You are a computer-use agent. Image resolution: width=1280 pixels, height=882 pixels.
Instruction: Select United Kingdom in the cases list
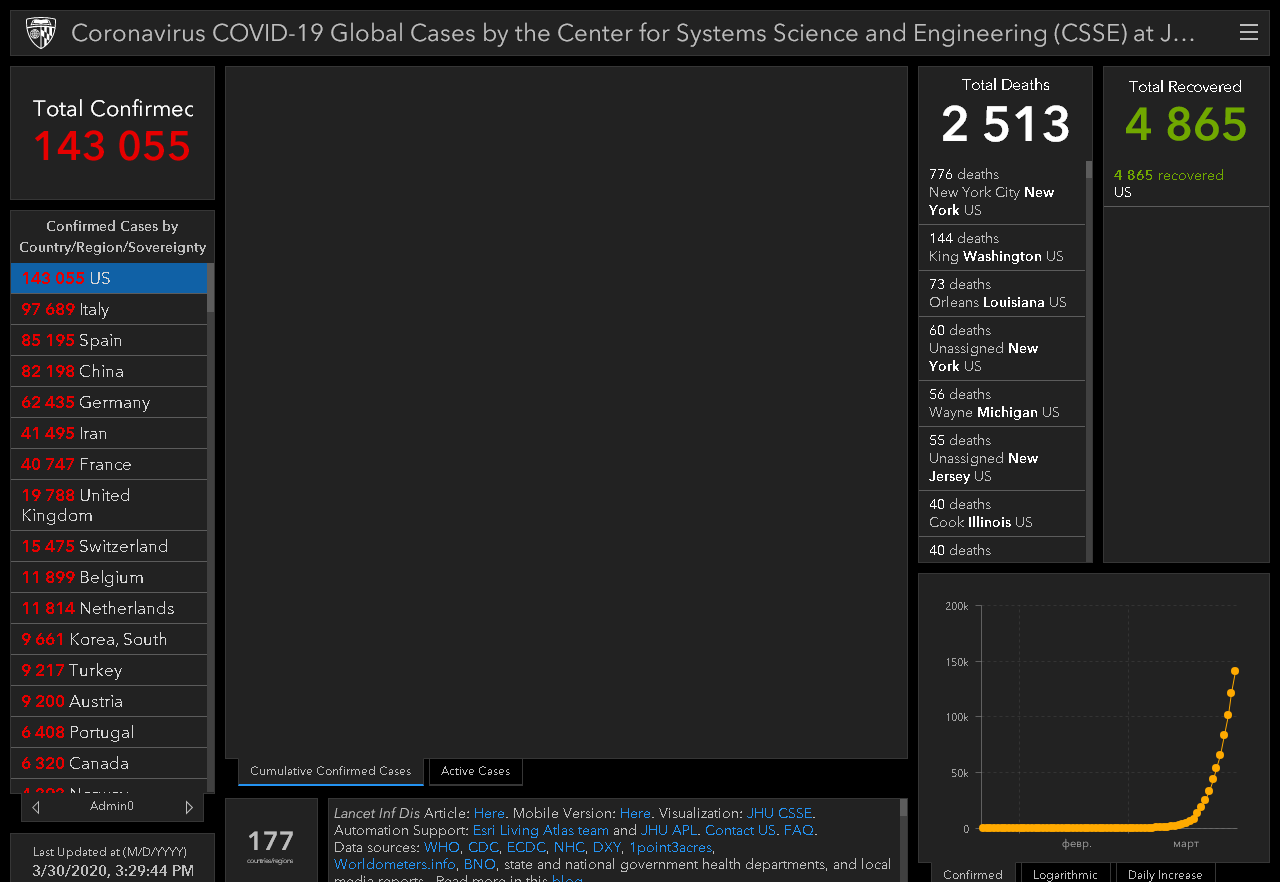click(109, 506)
